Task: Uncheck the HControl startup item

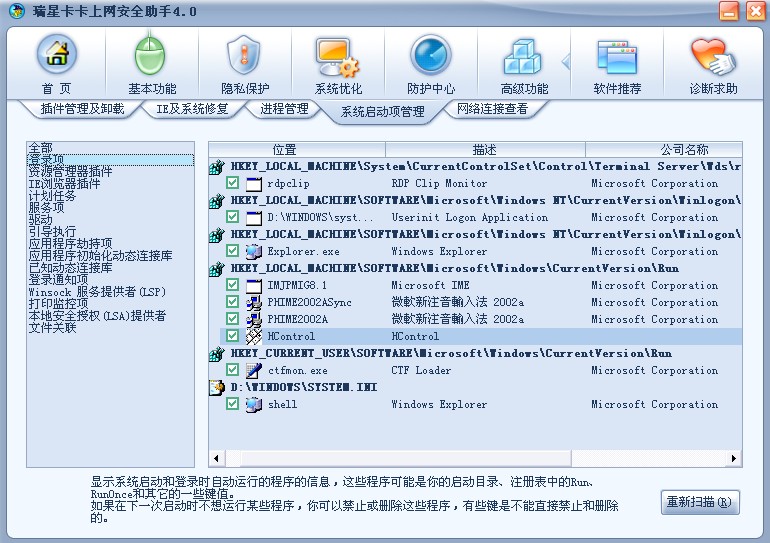Action: pos(233,336)
